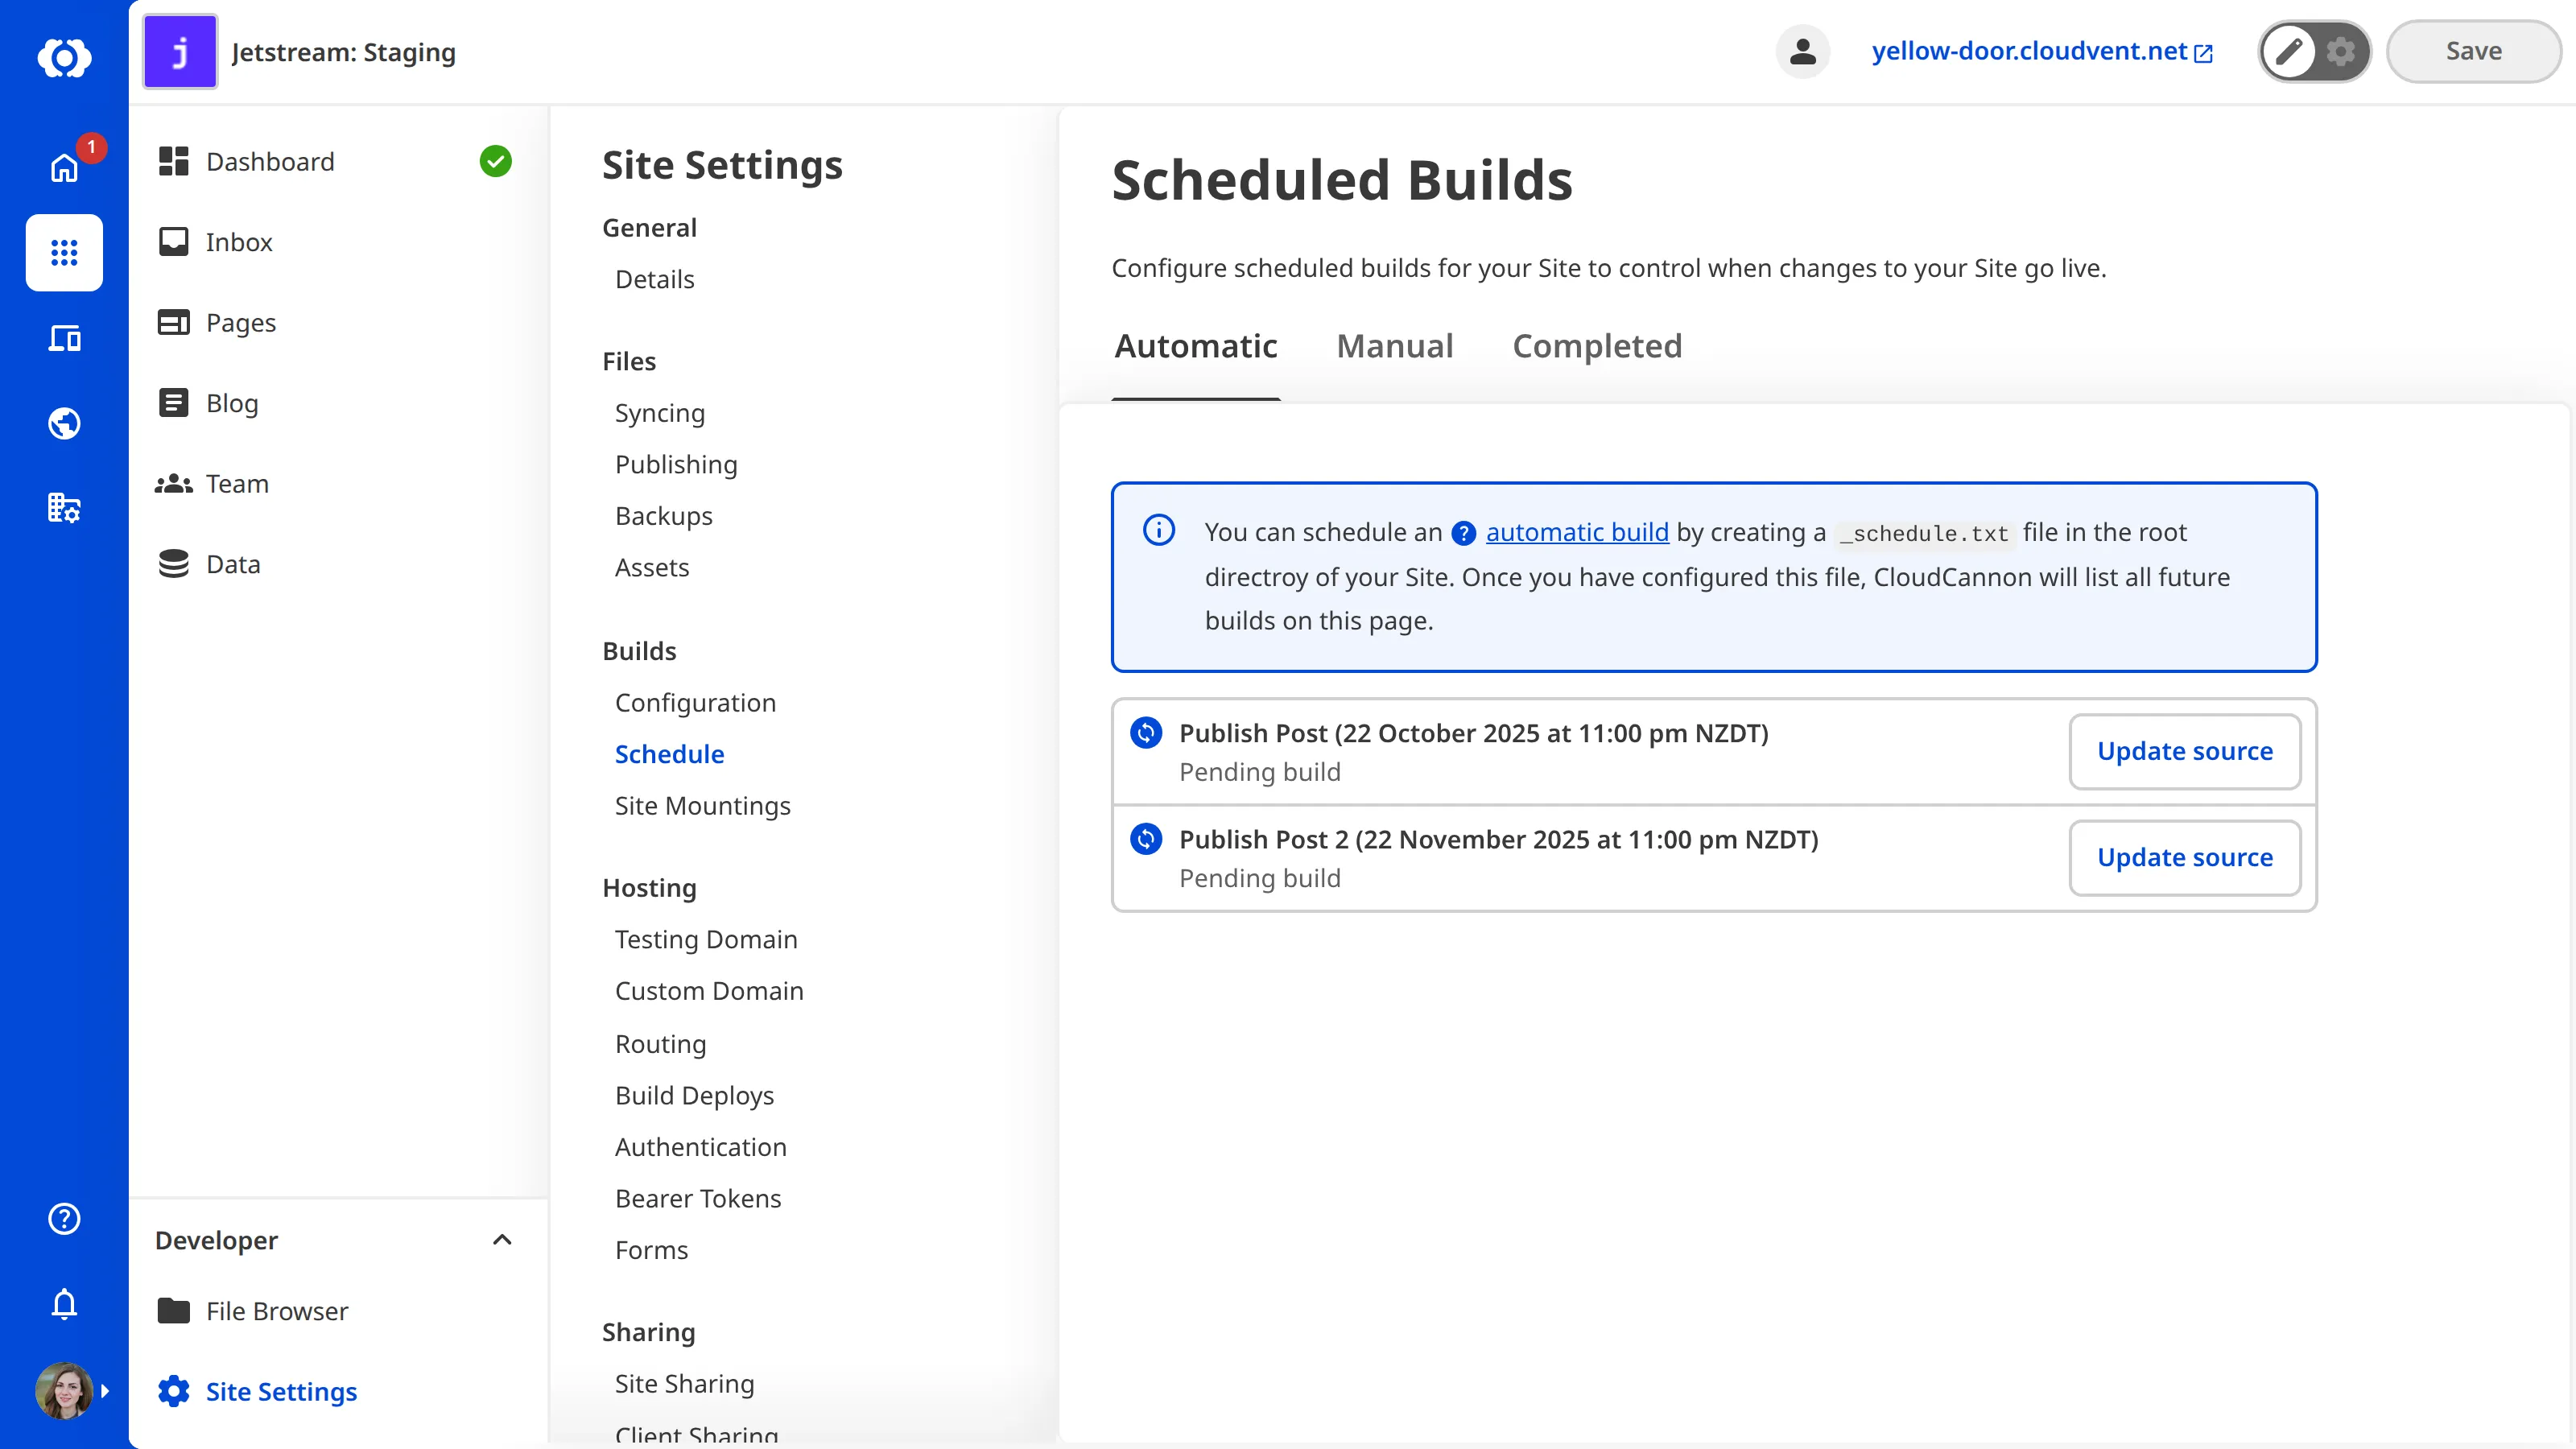This screenshot has height=1449, width=2576.
Task: Open the notifications bell icon
Action: click(64, 1303)
